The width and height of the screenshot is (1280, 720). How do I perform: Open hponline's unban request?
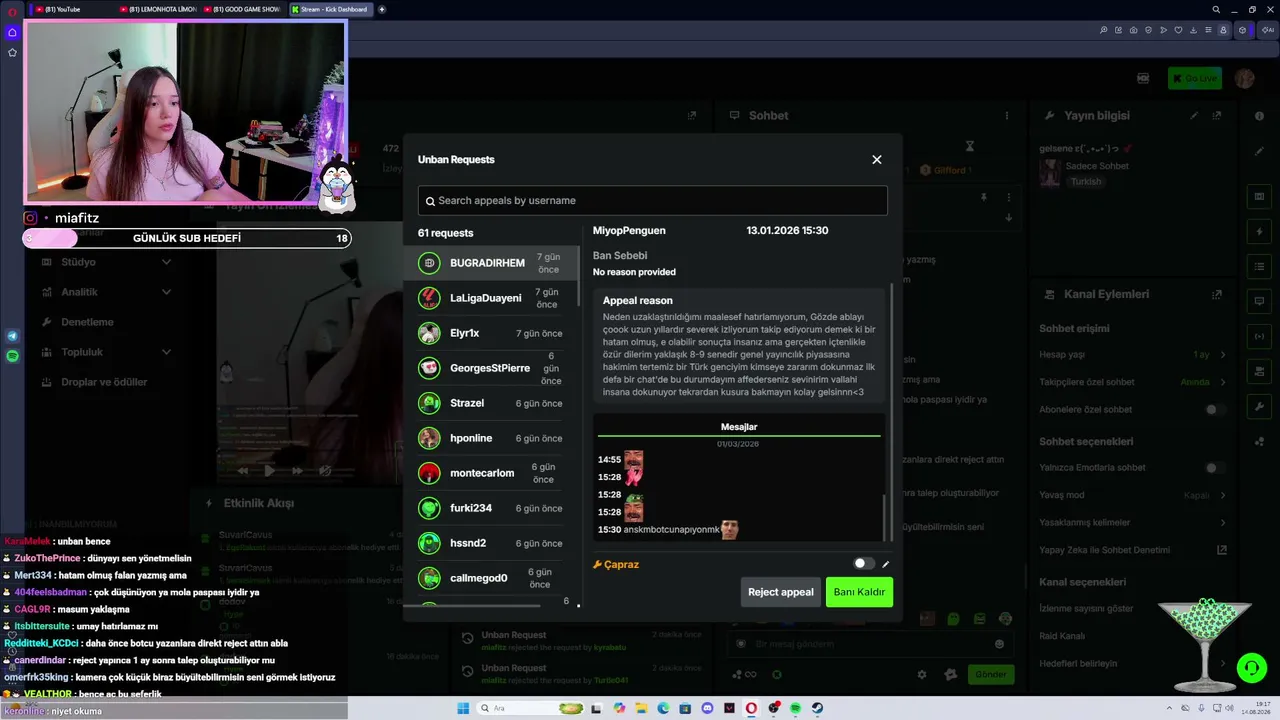click(491, 438)
